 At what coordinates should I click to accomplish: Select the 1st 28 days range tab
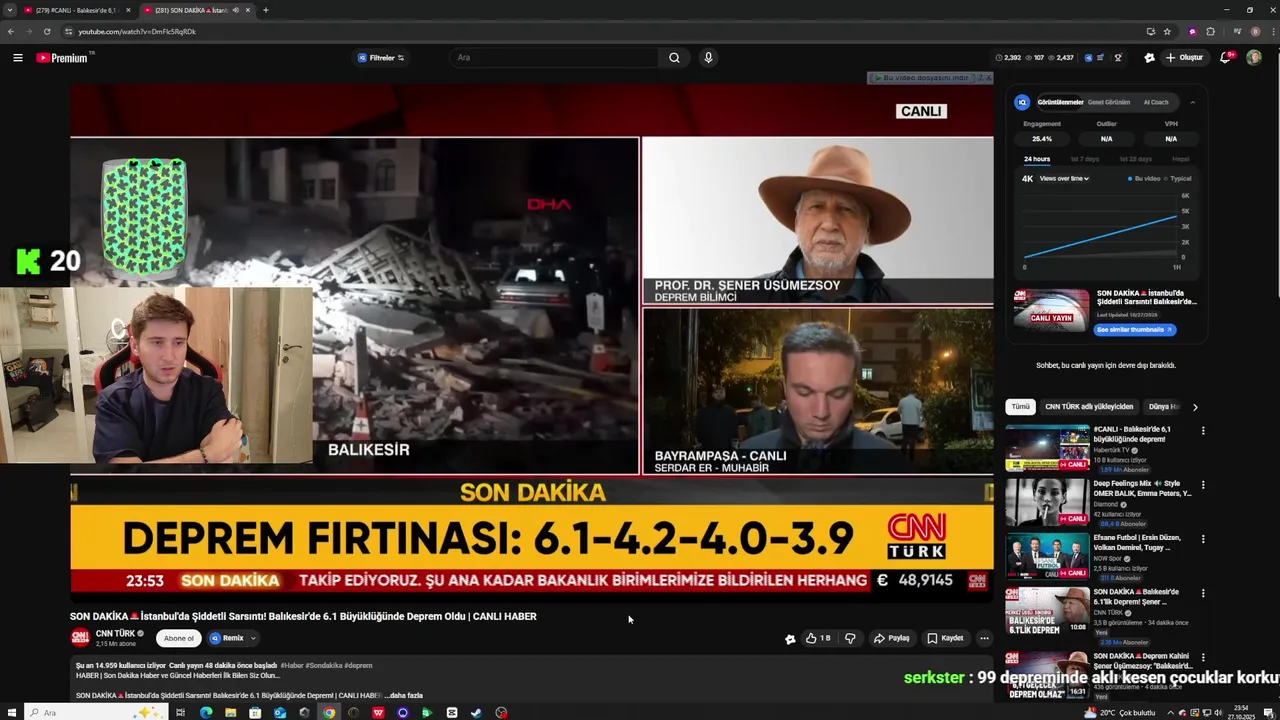tap(1135, 159)
